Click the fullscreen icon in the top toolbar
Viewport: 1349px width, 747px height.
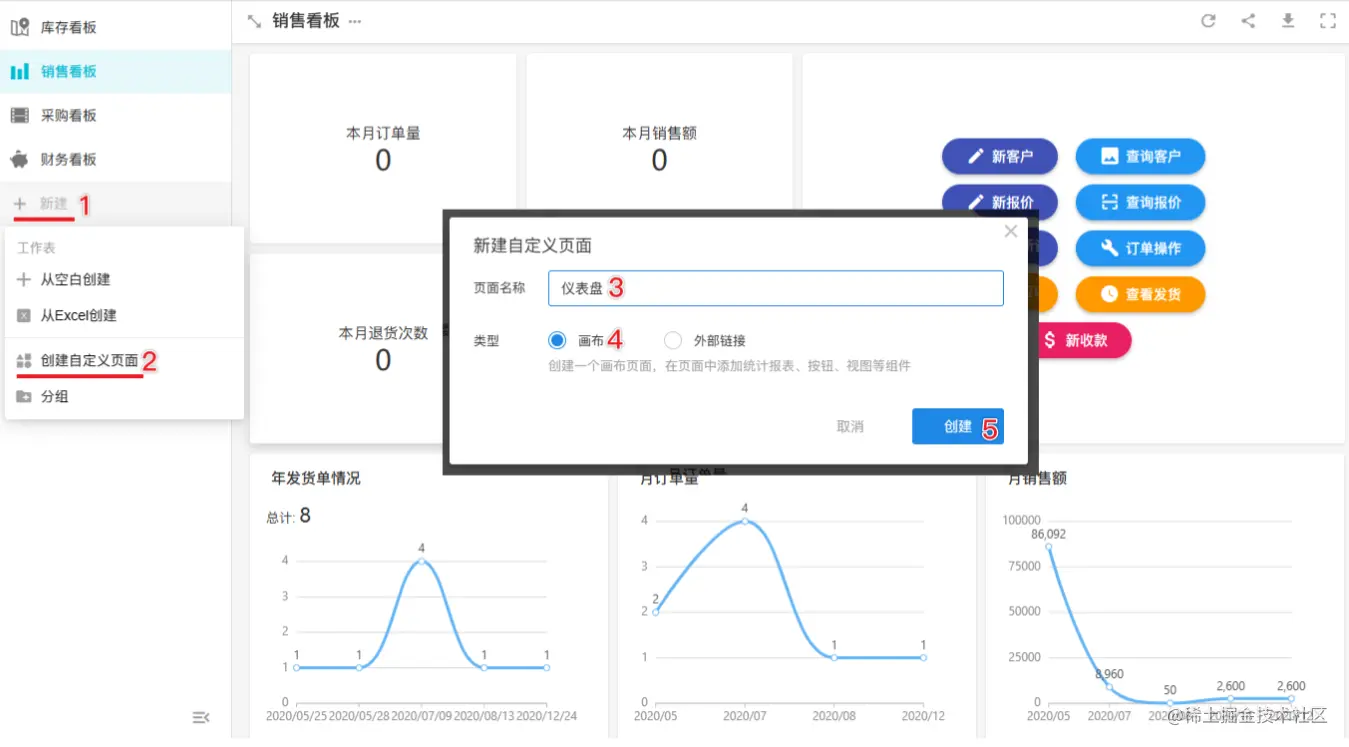point(1328,21)
